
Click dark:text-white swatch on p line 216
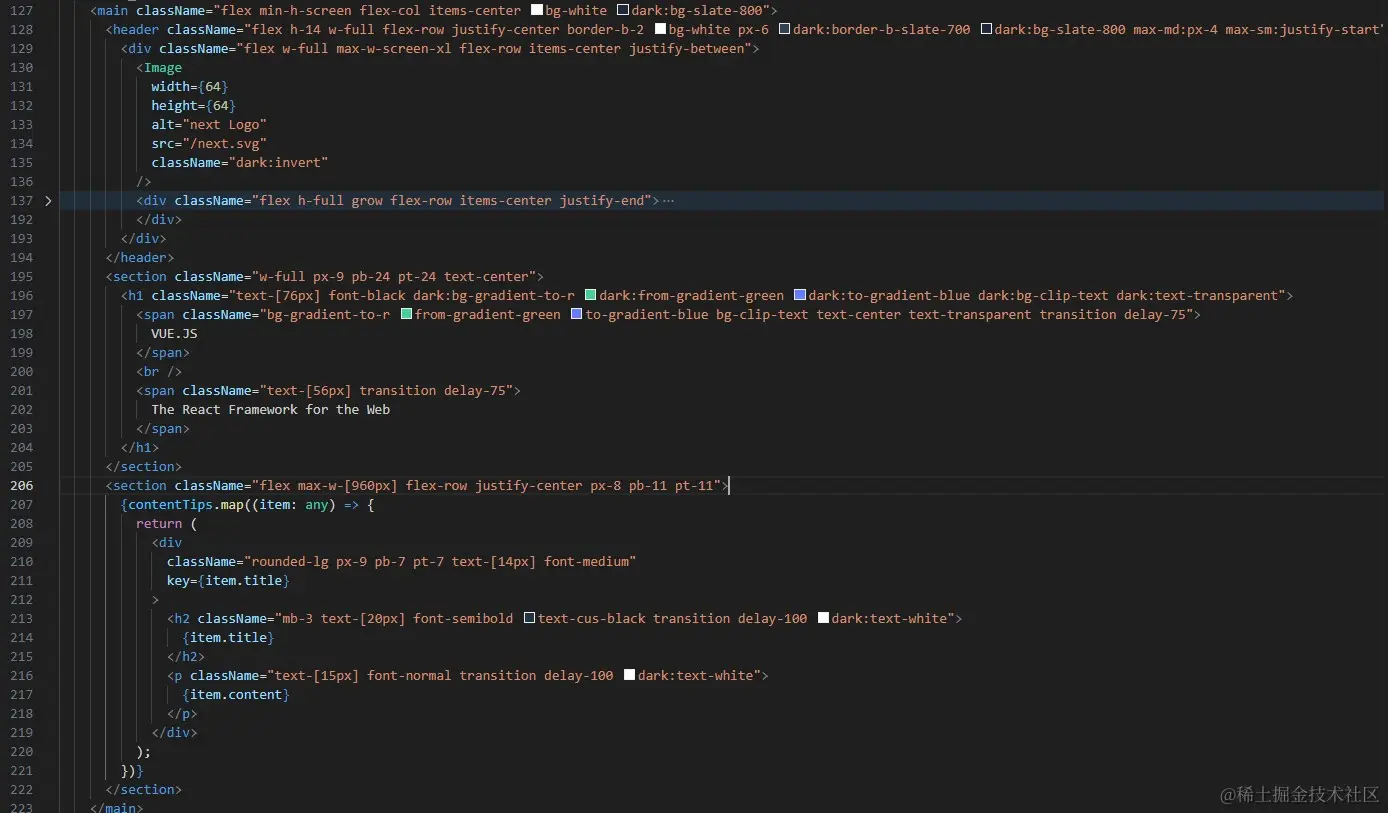coord(629,676)
